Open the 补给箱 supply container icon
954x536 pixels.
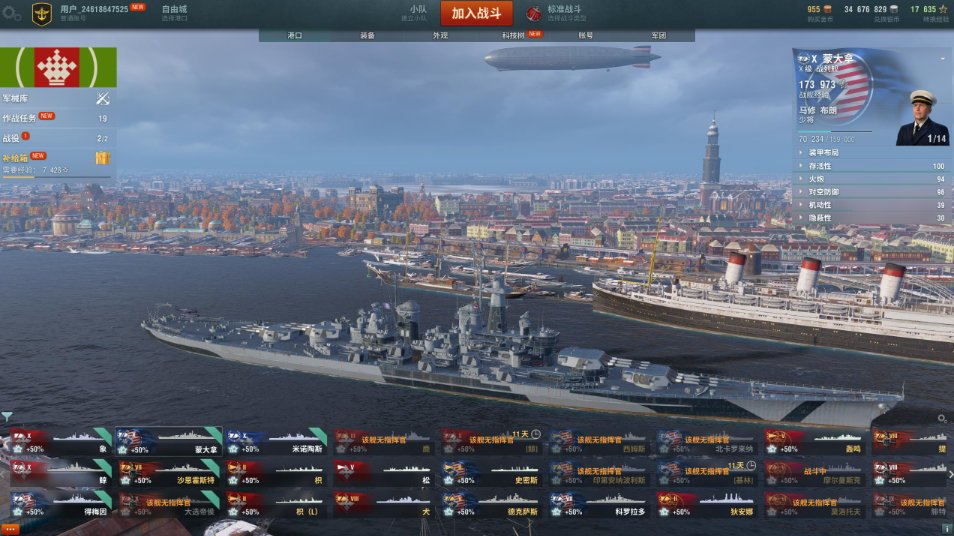pos(102,158)
